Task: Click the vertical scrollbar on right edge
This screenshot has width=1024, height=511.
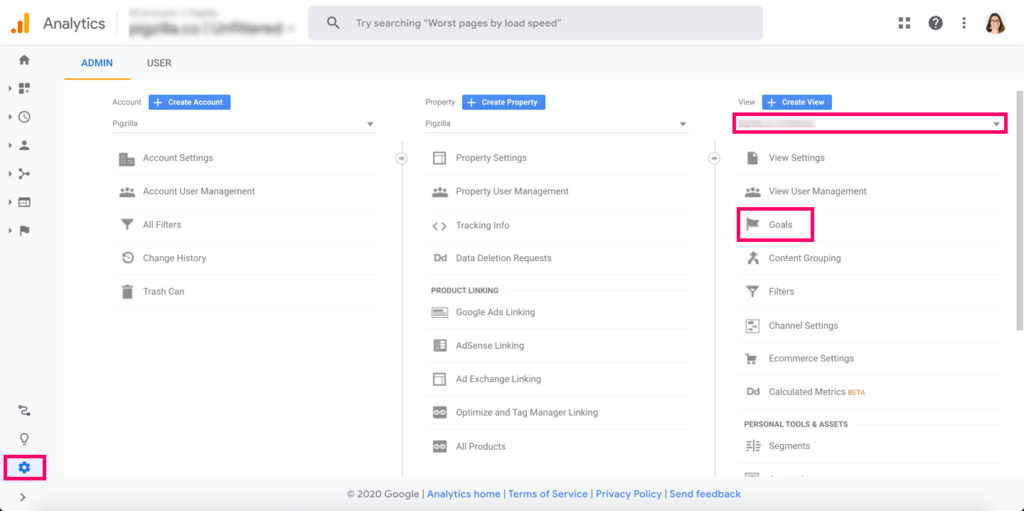Action: point(1020,209)
